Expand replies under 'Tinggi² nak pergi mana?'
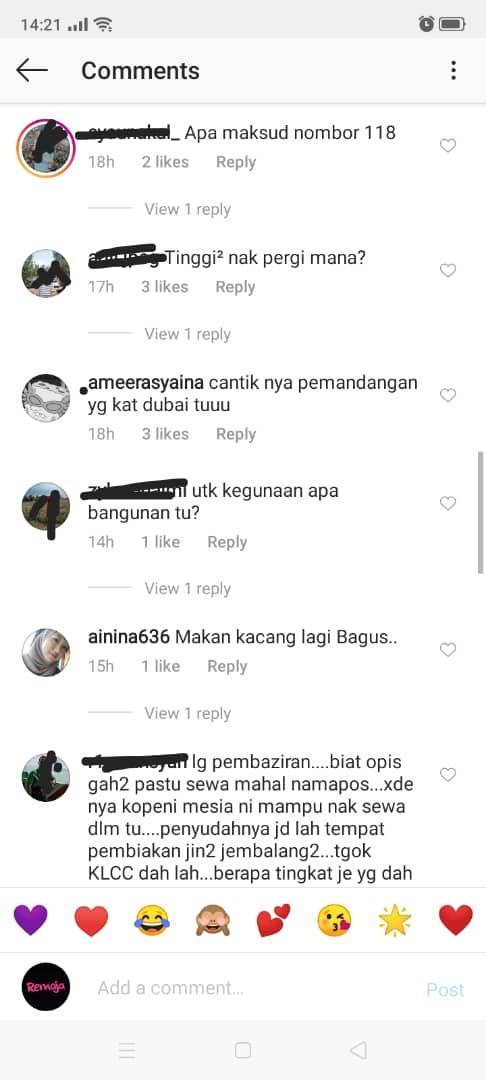 (187, 334)
